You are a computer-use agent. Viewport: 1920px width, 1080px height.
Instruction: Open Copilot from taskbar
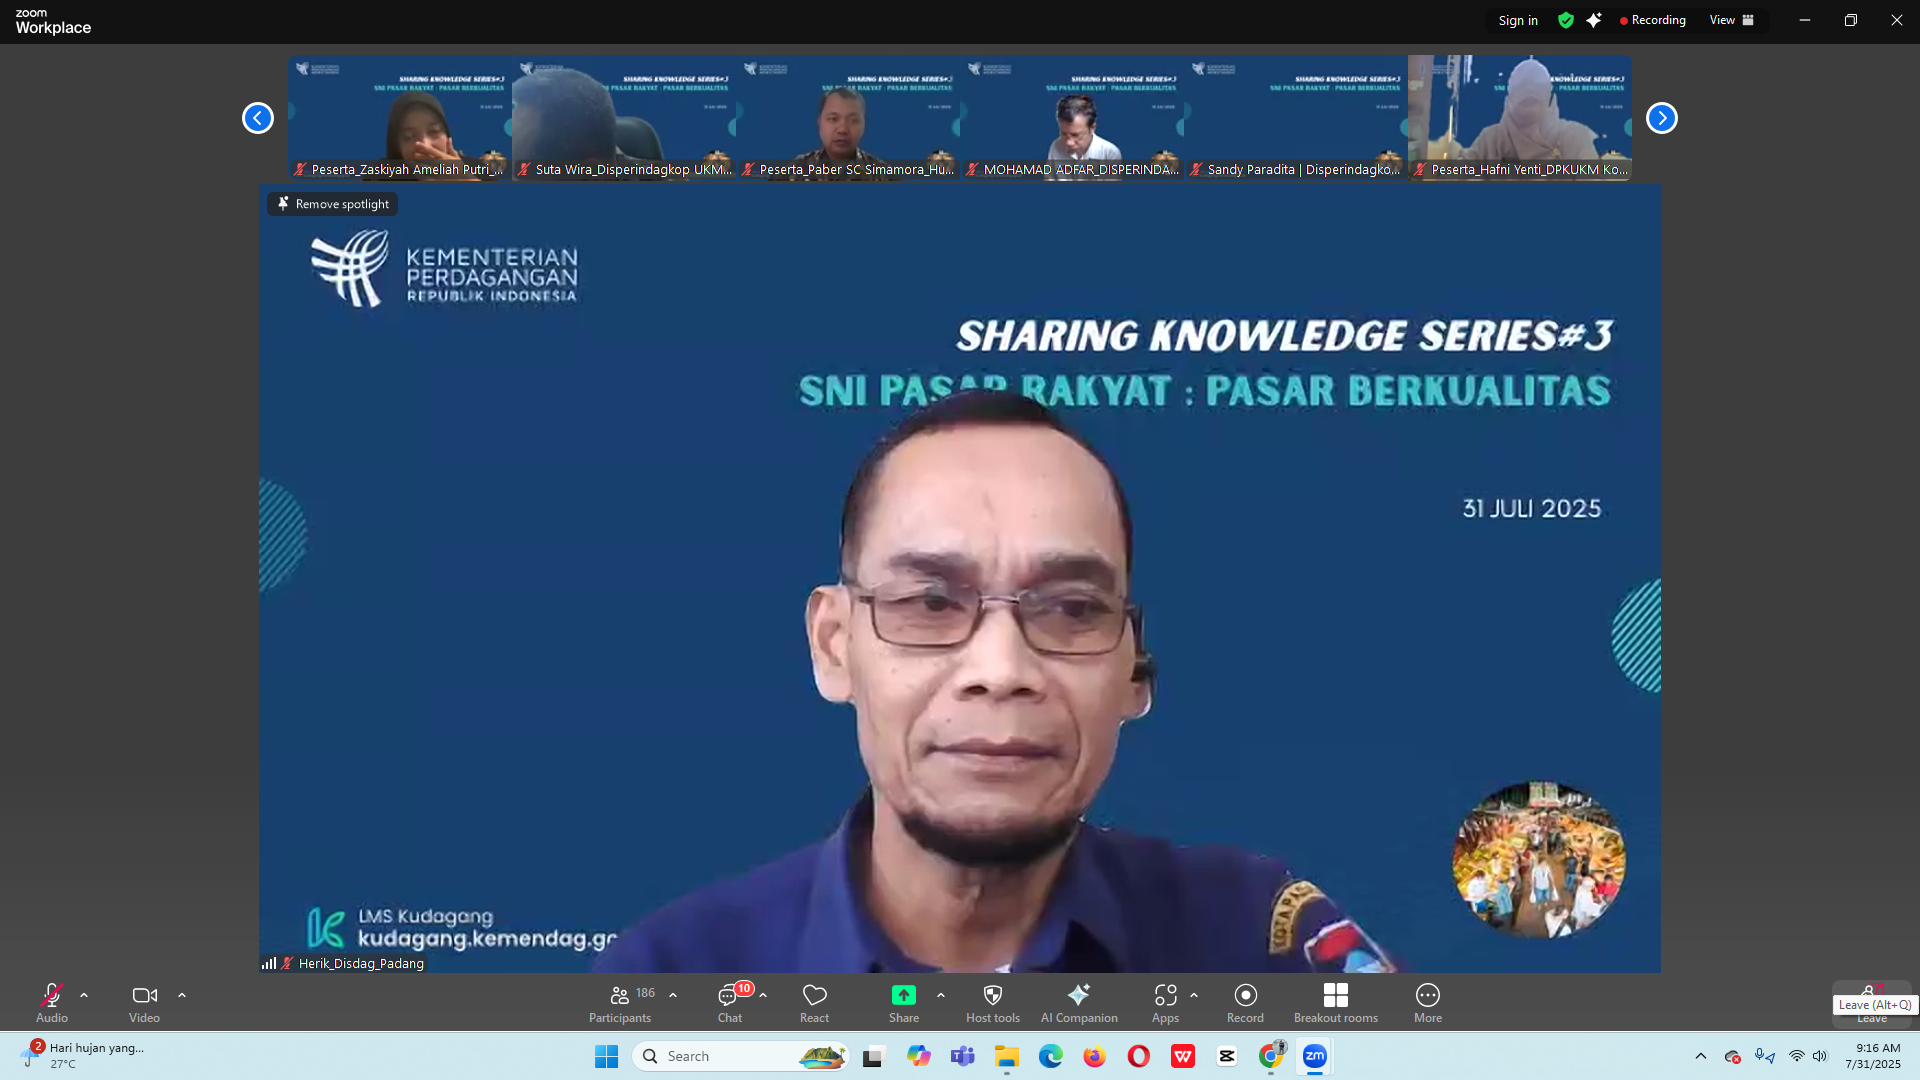click(x=918, y=1056)
